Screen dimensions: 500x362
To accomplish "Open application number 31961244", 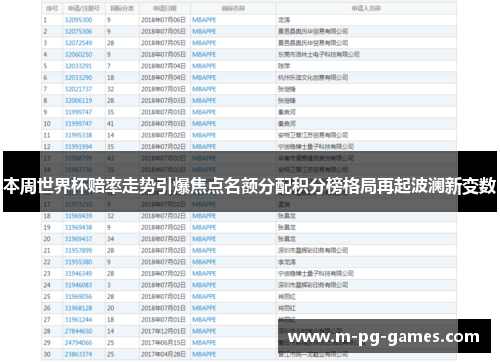I will point(78,320).
